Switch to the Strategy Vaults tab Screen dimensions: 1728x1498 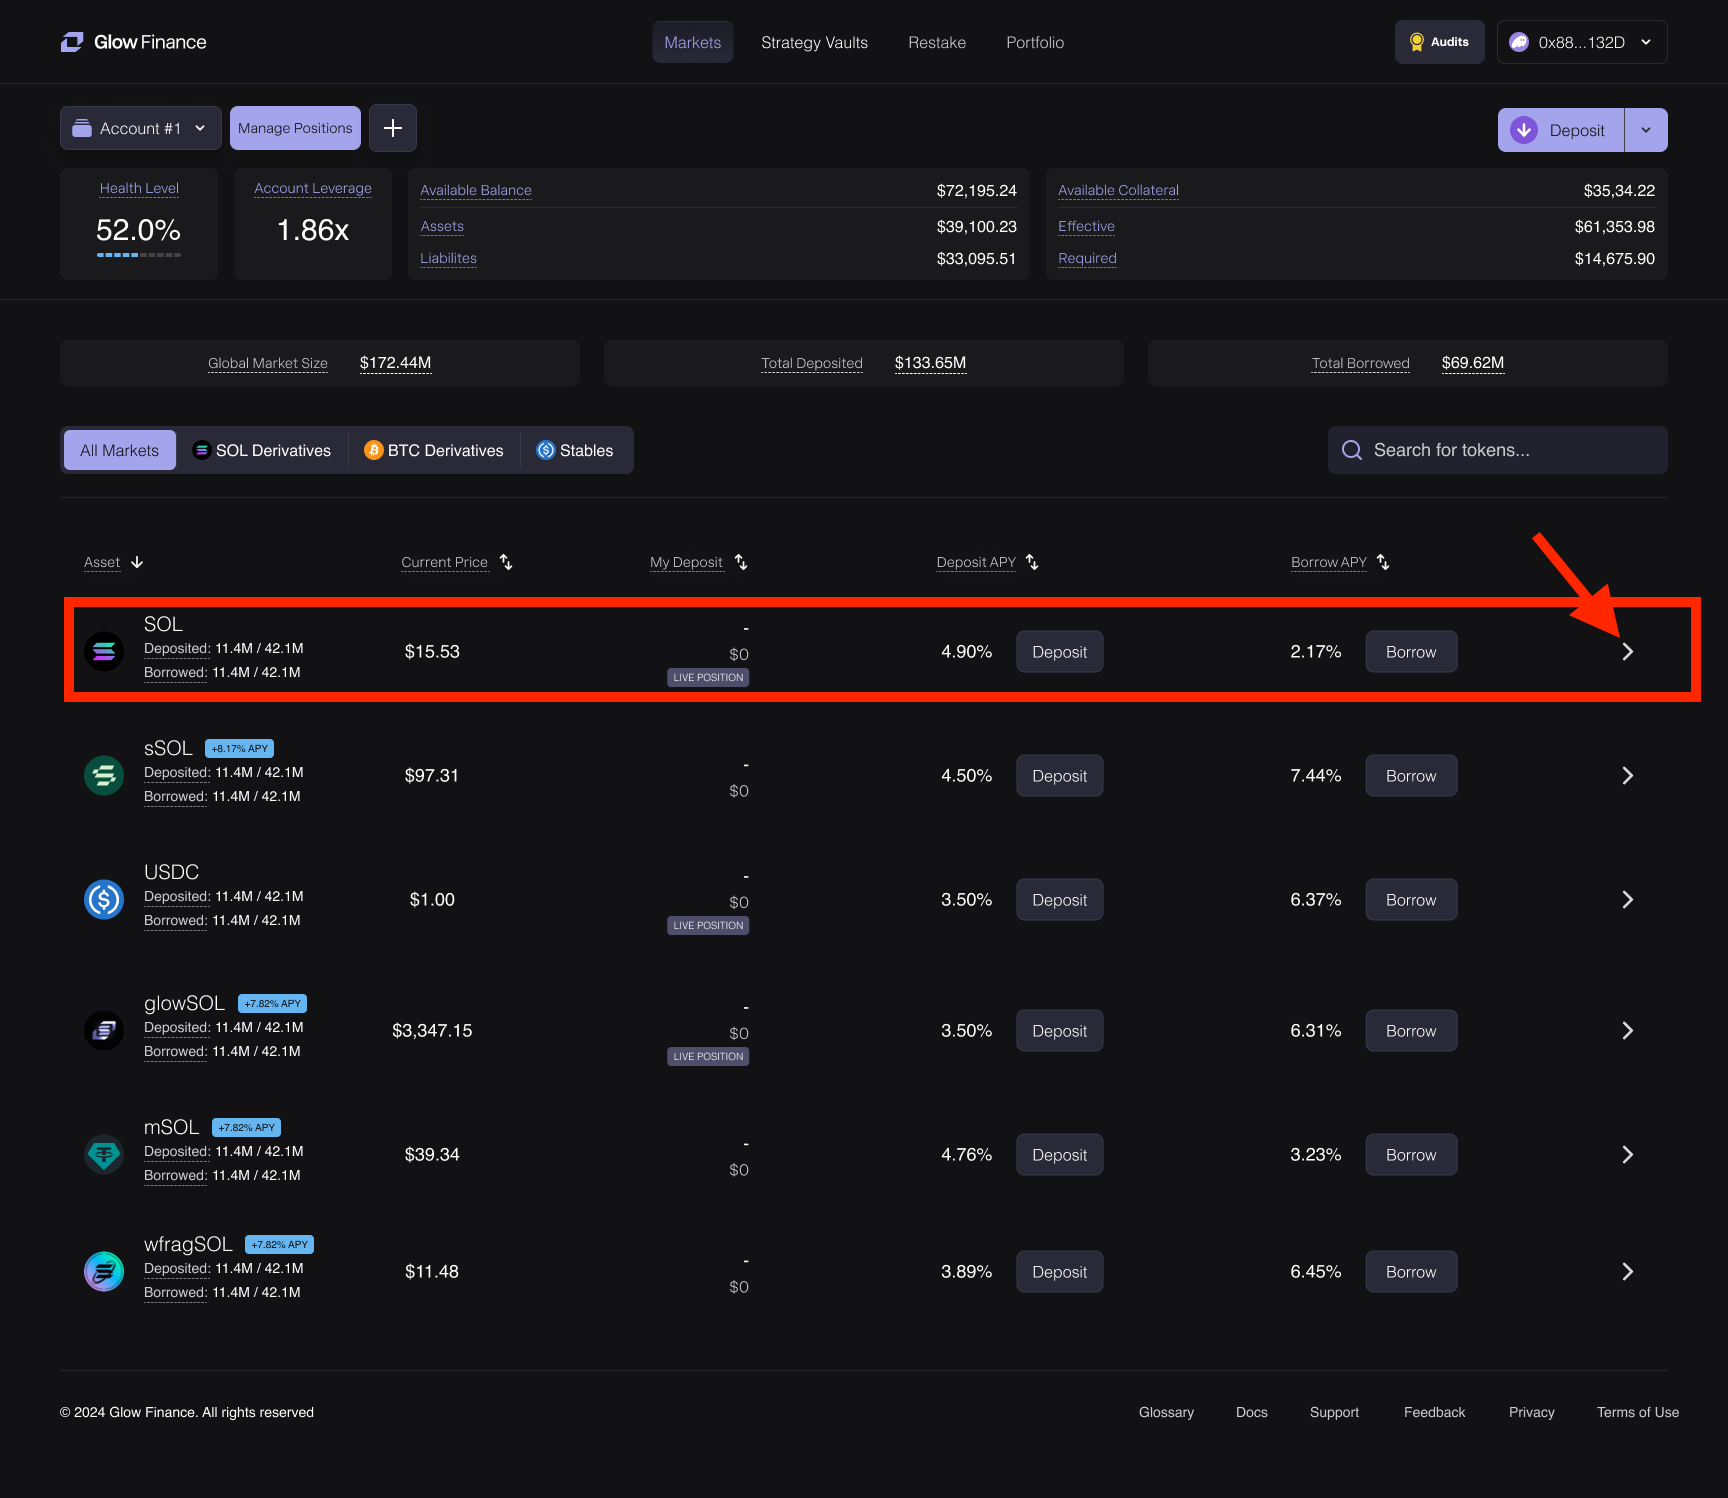[814, 42]
